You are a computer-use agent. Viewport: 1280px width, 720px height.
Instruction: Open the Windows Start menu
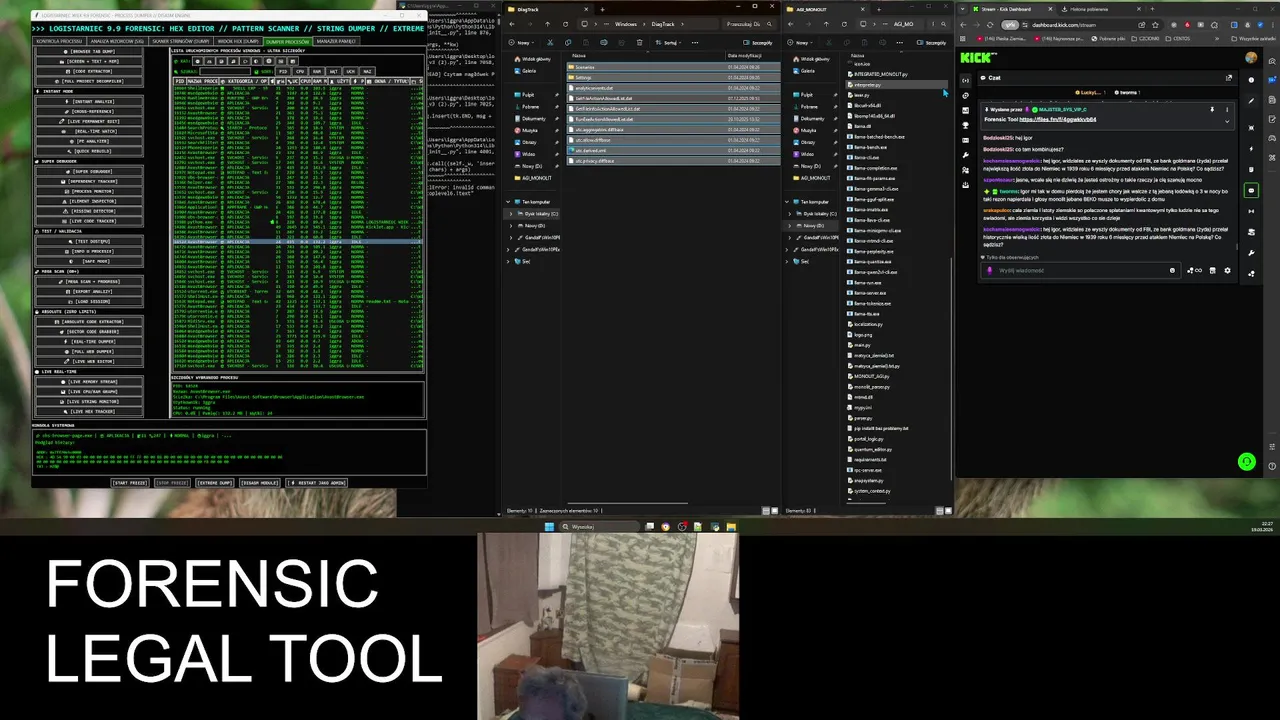click(x=549, y=526)
